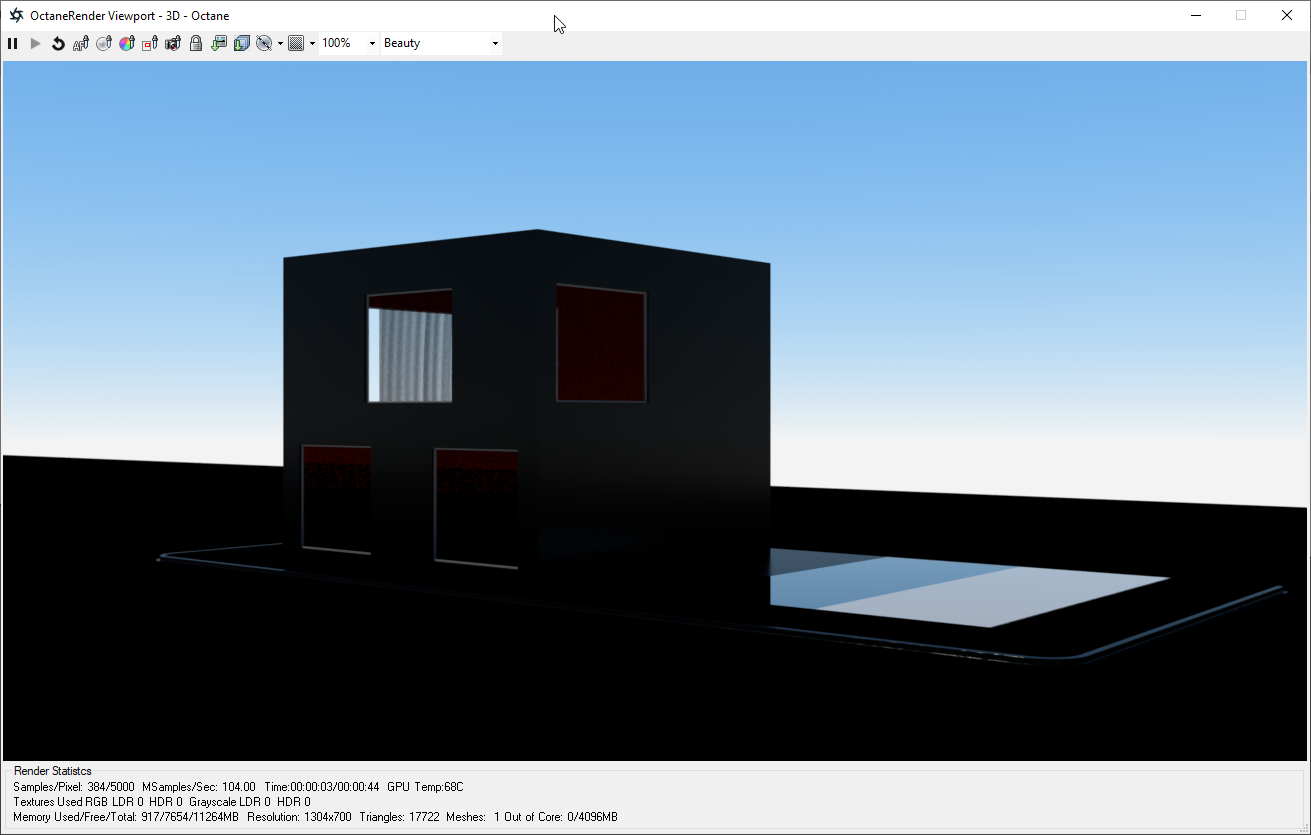This screenshot has height=835, width=1311.
Task: Click the Resolution: 1304x700 readout
Action: (x=300, y=817)
